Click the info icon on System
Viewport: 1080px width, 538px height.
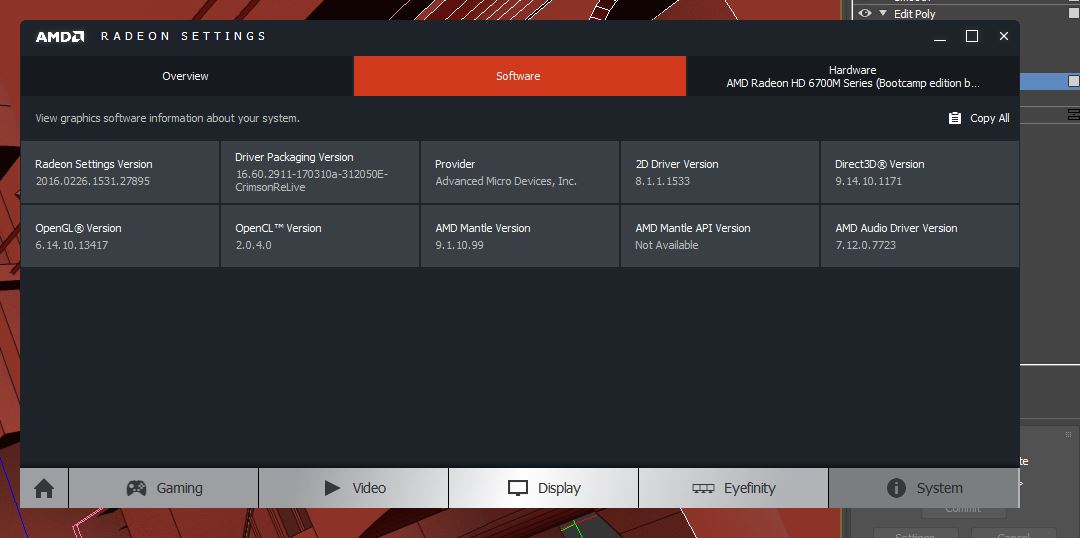[x=896, y=488]
